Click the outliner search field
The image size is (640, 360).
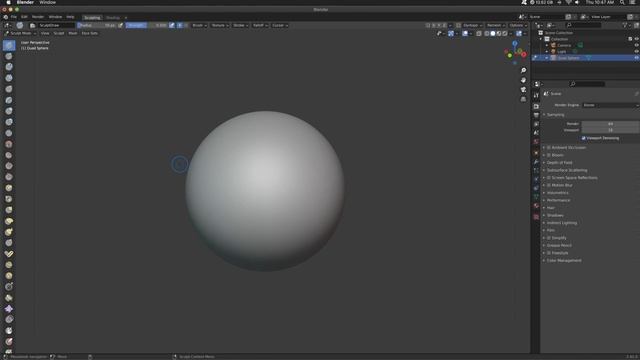click(583, 25)
